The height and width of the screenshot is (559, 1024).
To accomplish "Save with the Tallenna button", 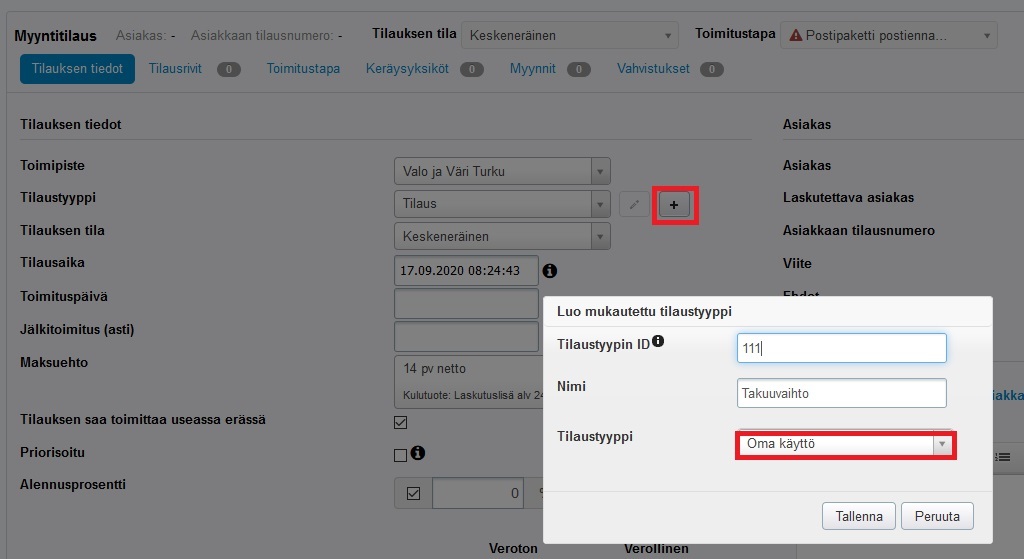I will 858,517.
